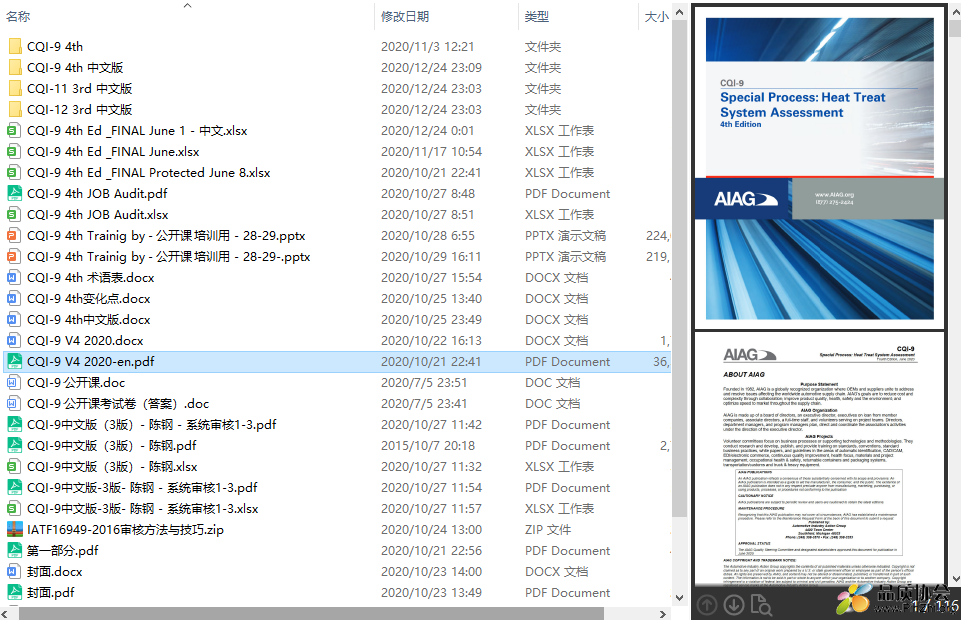Click spreadsheet icon of CQI-9 4th JOB Audit.xlsx
The image size is (961, 620).
click(x=13, y=214)
